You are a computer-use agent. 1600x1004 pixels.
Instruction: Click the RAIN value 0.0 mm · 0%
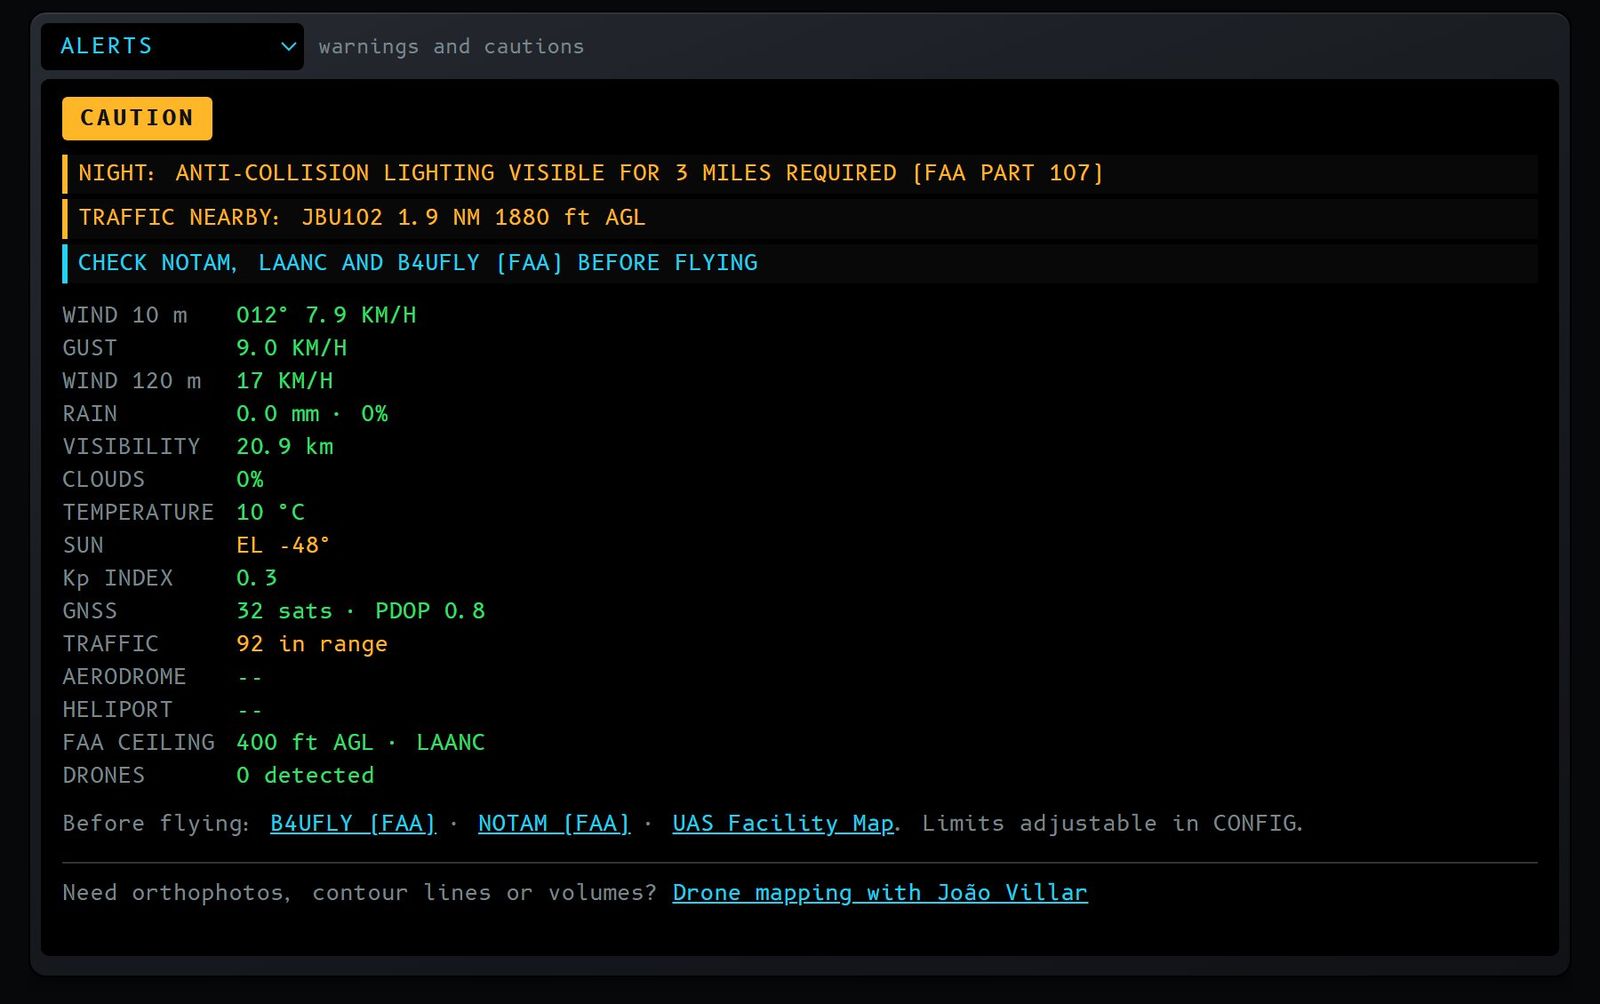[312, 414]
